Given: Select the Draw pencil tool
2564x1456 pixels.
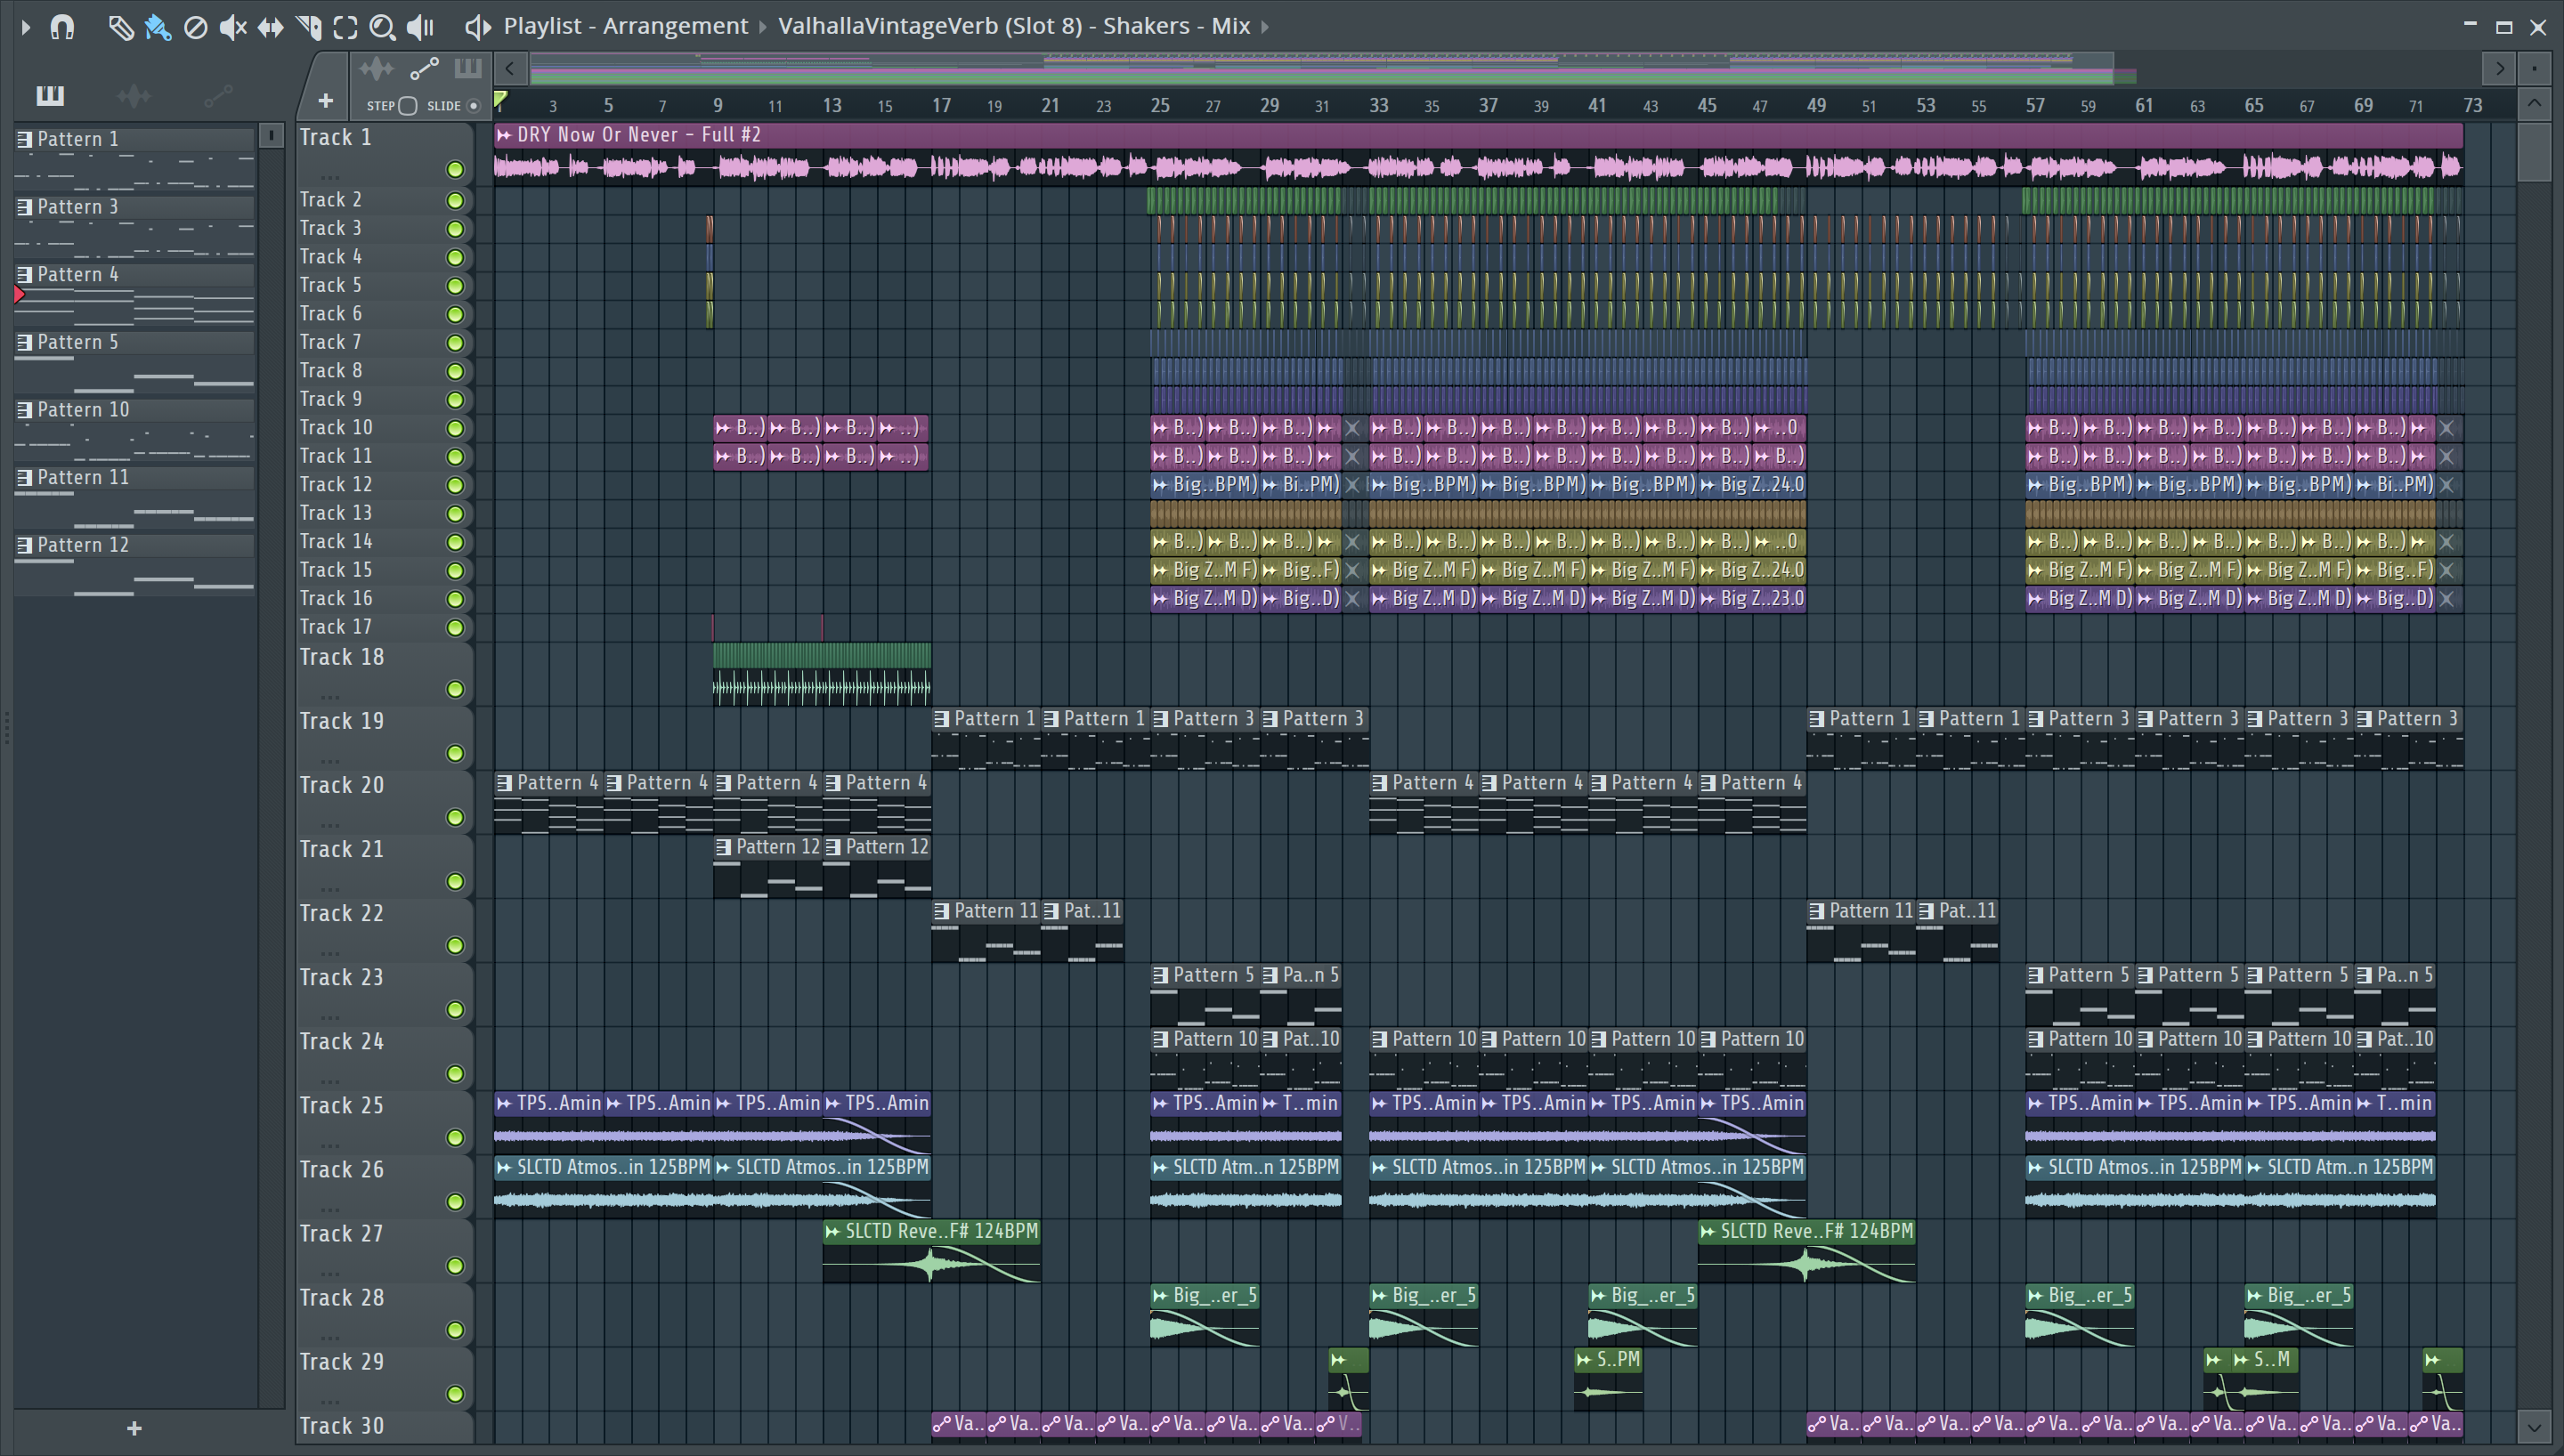Looking at the screenshot, I should (x=121, y=27).
